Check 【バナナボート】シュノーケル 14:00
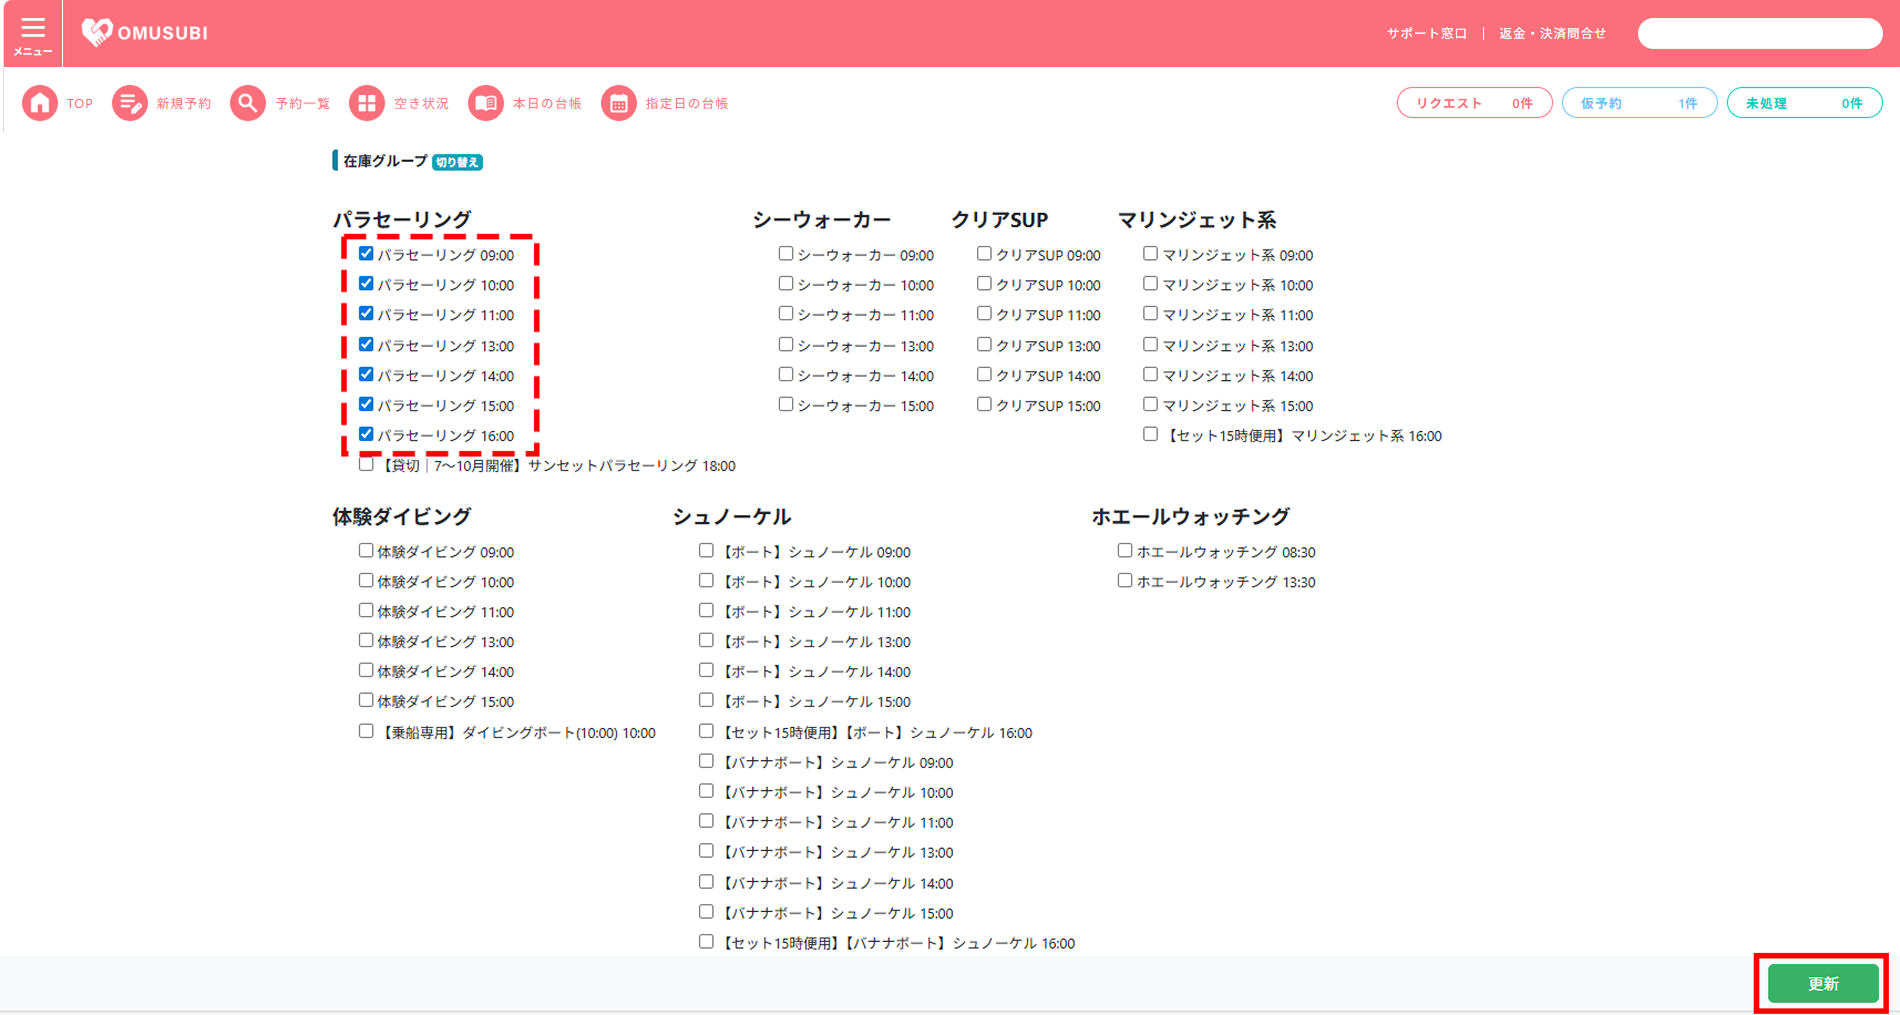 [706, 882]
